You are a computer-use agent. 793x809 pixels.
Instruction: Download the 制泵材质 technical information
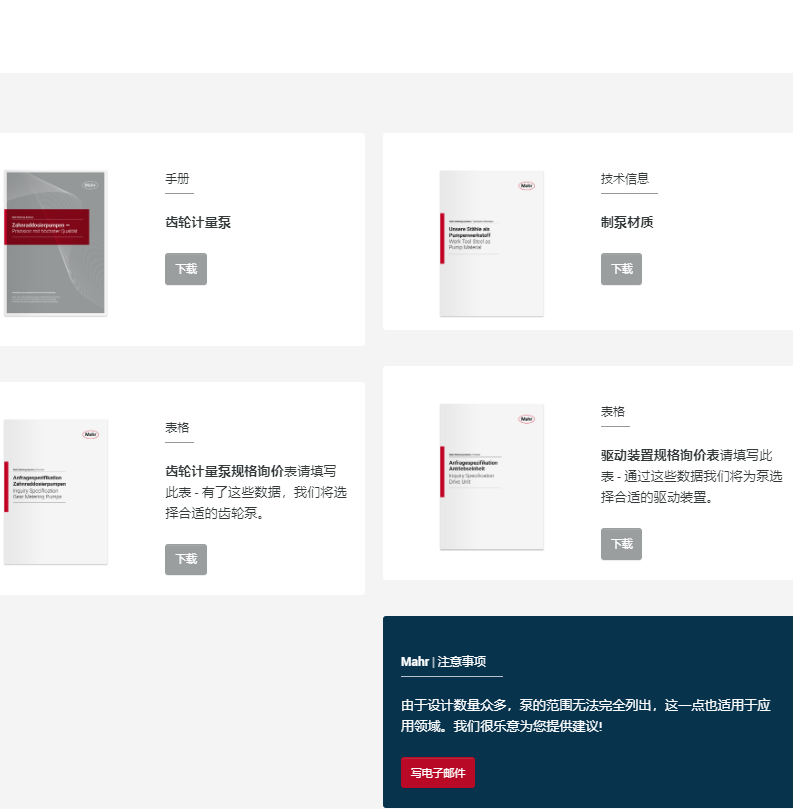[x=621, y=269]
